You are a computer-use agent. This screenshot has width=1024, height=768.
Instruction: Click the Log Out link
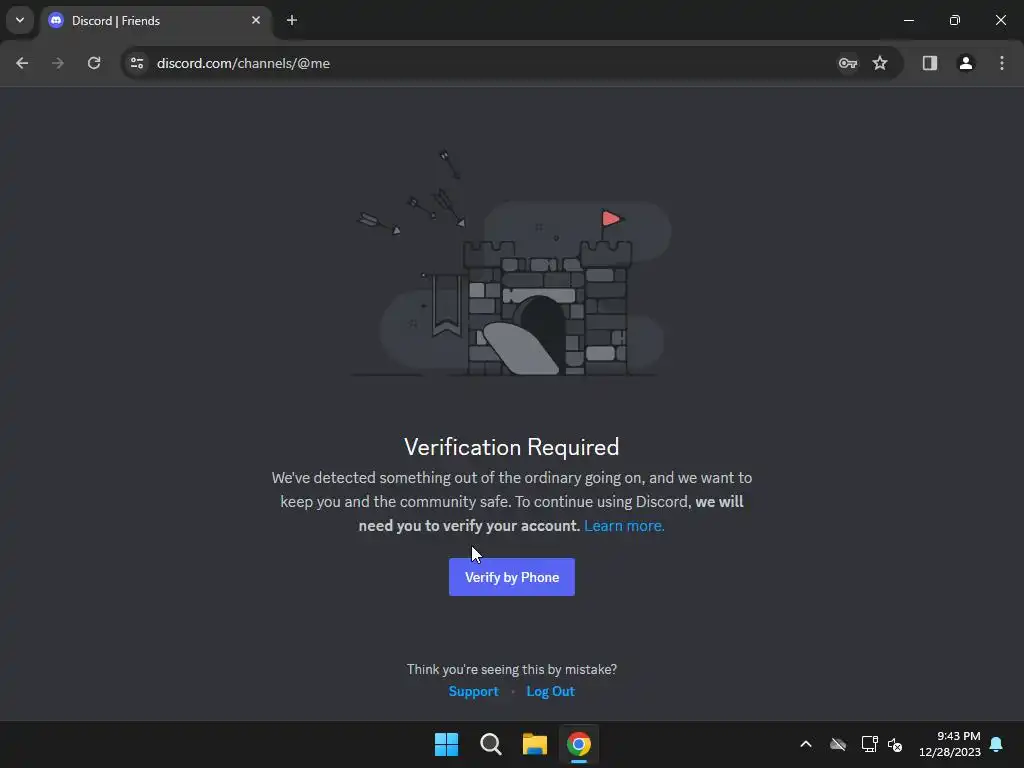point(550,691)
